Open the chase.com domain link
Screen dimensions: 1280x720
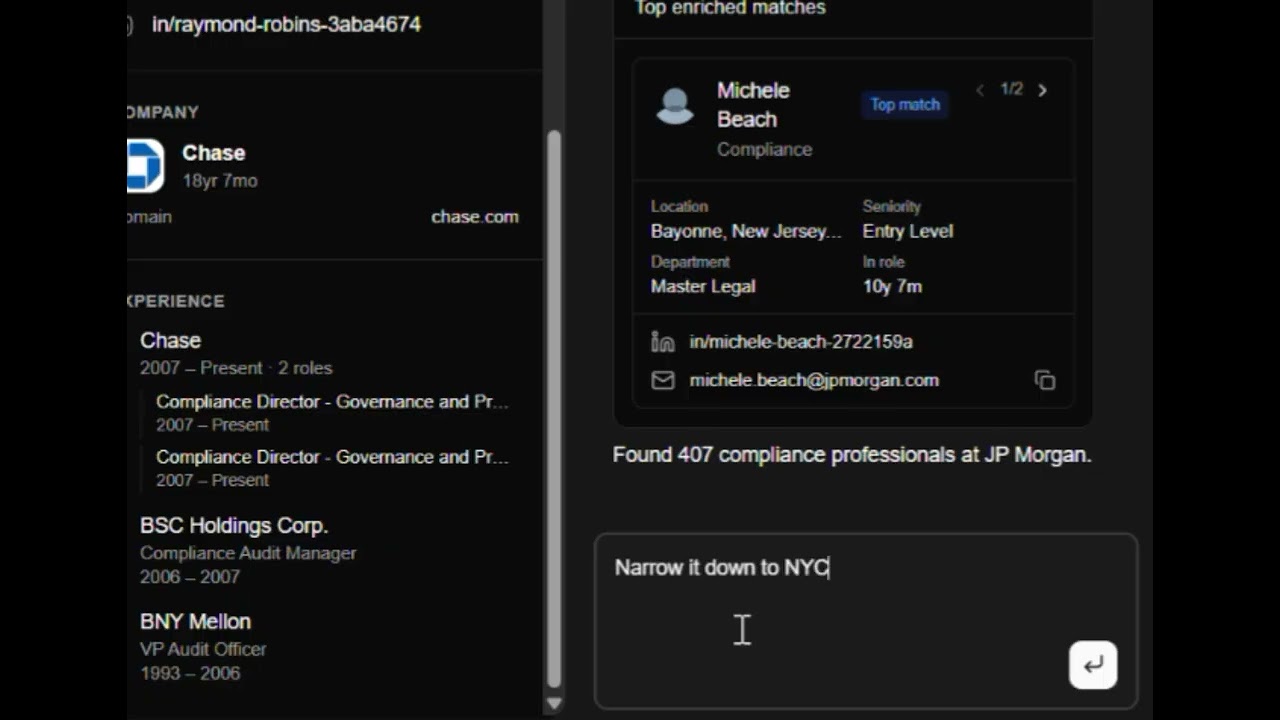475,216
